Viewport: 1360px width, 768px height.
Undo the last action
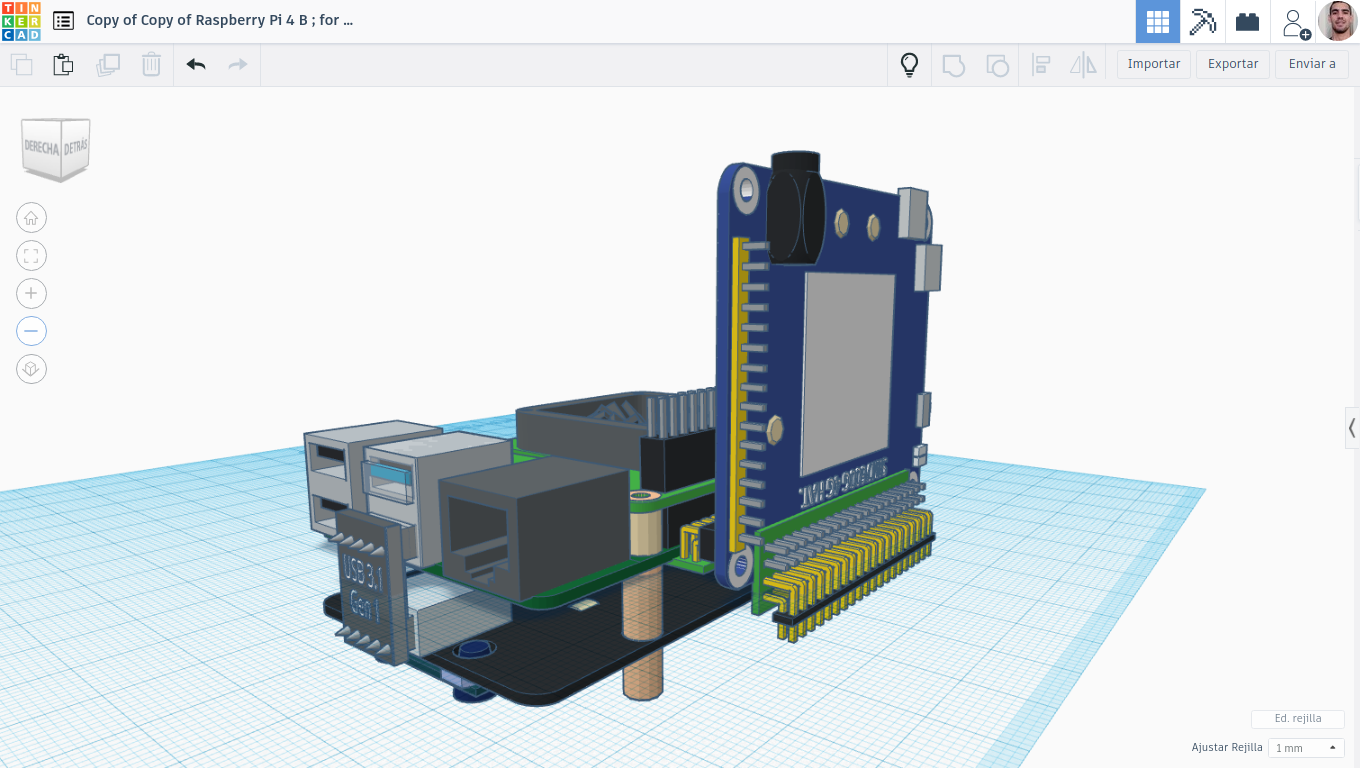[196, 65]
